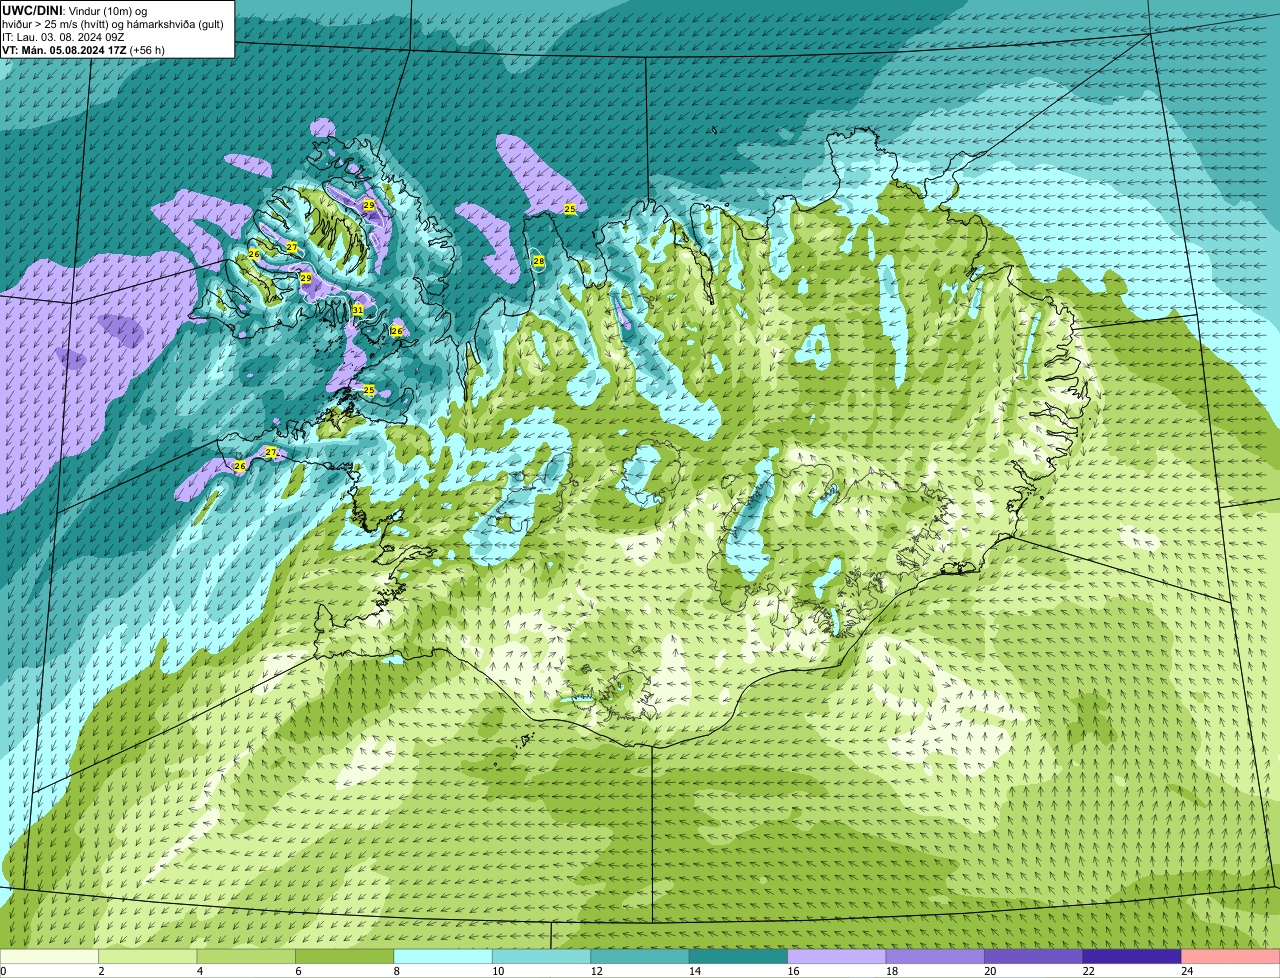Image resolution: width=1280 pixels, height=978 pixels.
Task: Select the 2–4 m/s light green legend swatch
Action: point(148,956)
